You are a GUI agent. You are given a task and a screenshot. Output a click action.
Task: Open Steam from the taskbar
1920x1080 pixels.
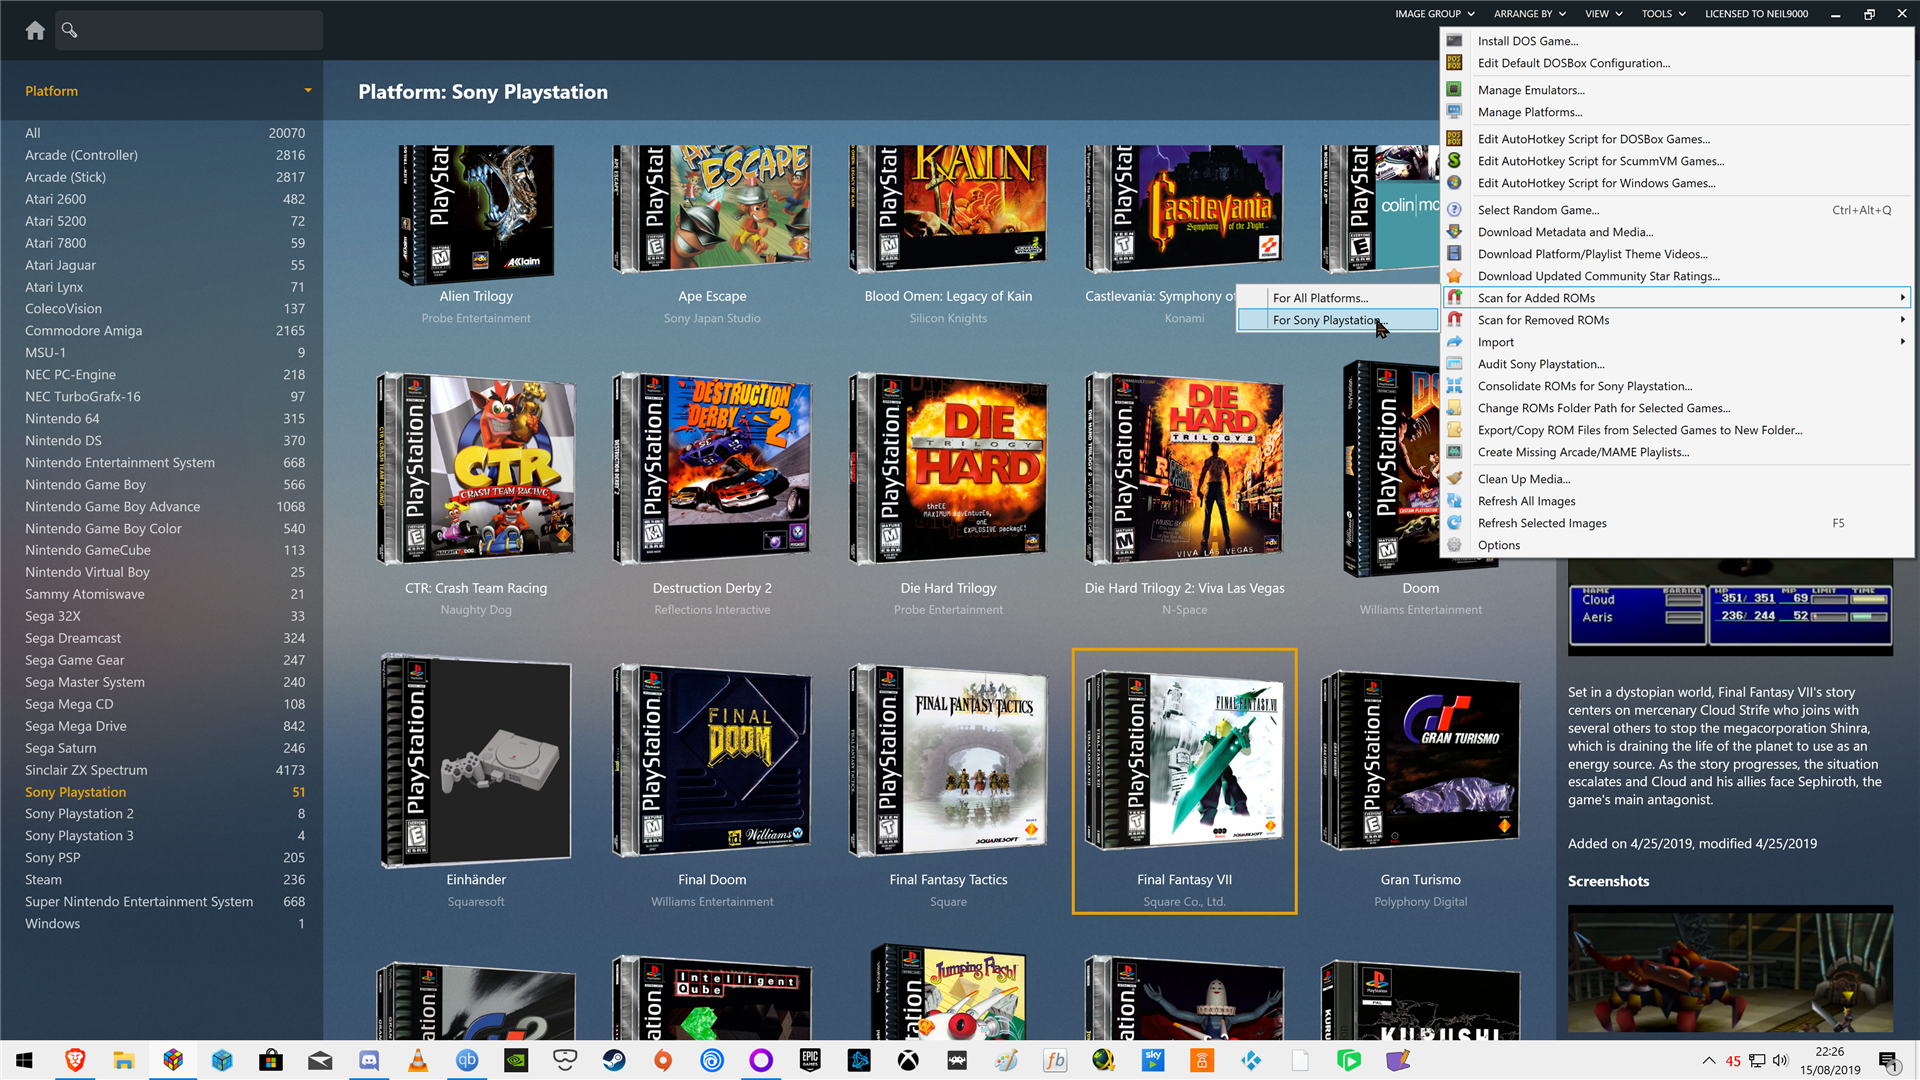point(614,1060)
